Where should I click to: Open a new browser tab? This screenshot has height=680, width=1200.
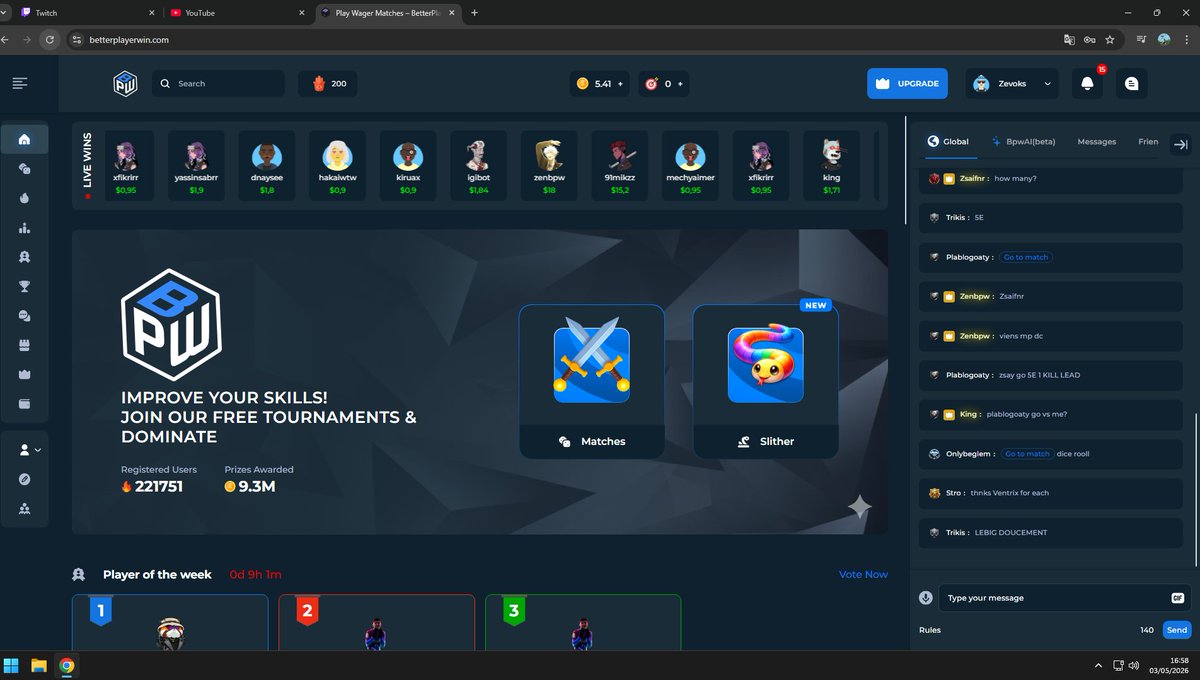pos(474,13)
